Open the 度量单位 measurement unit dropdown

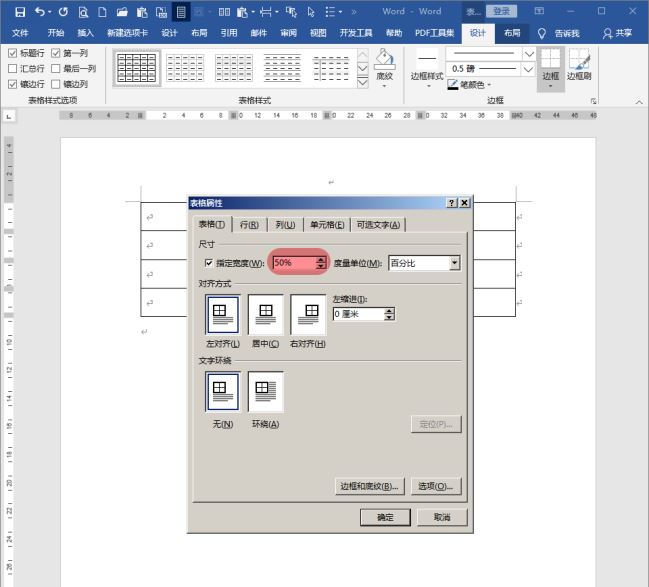[454, 263]
